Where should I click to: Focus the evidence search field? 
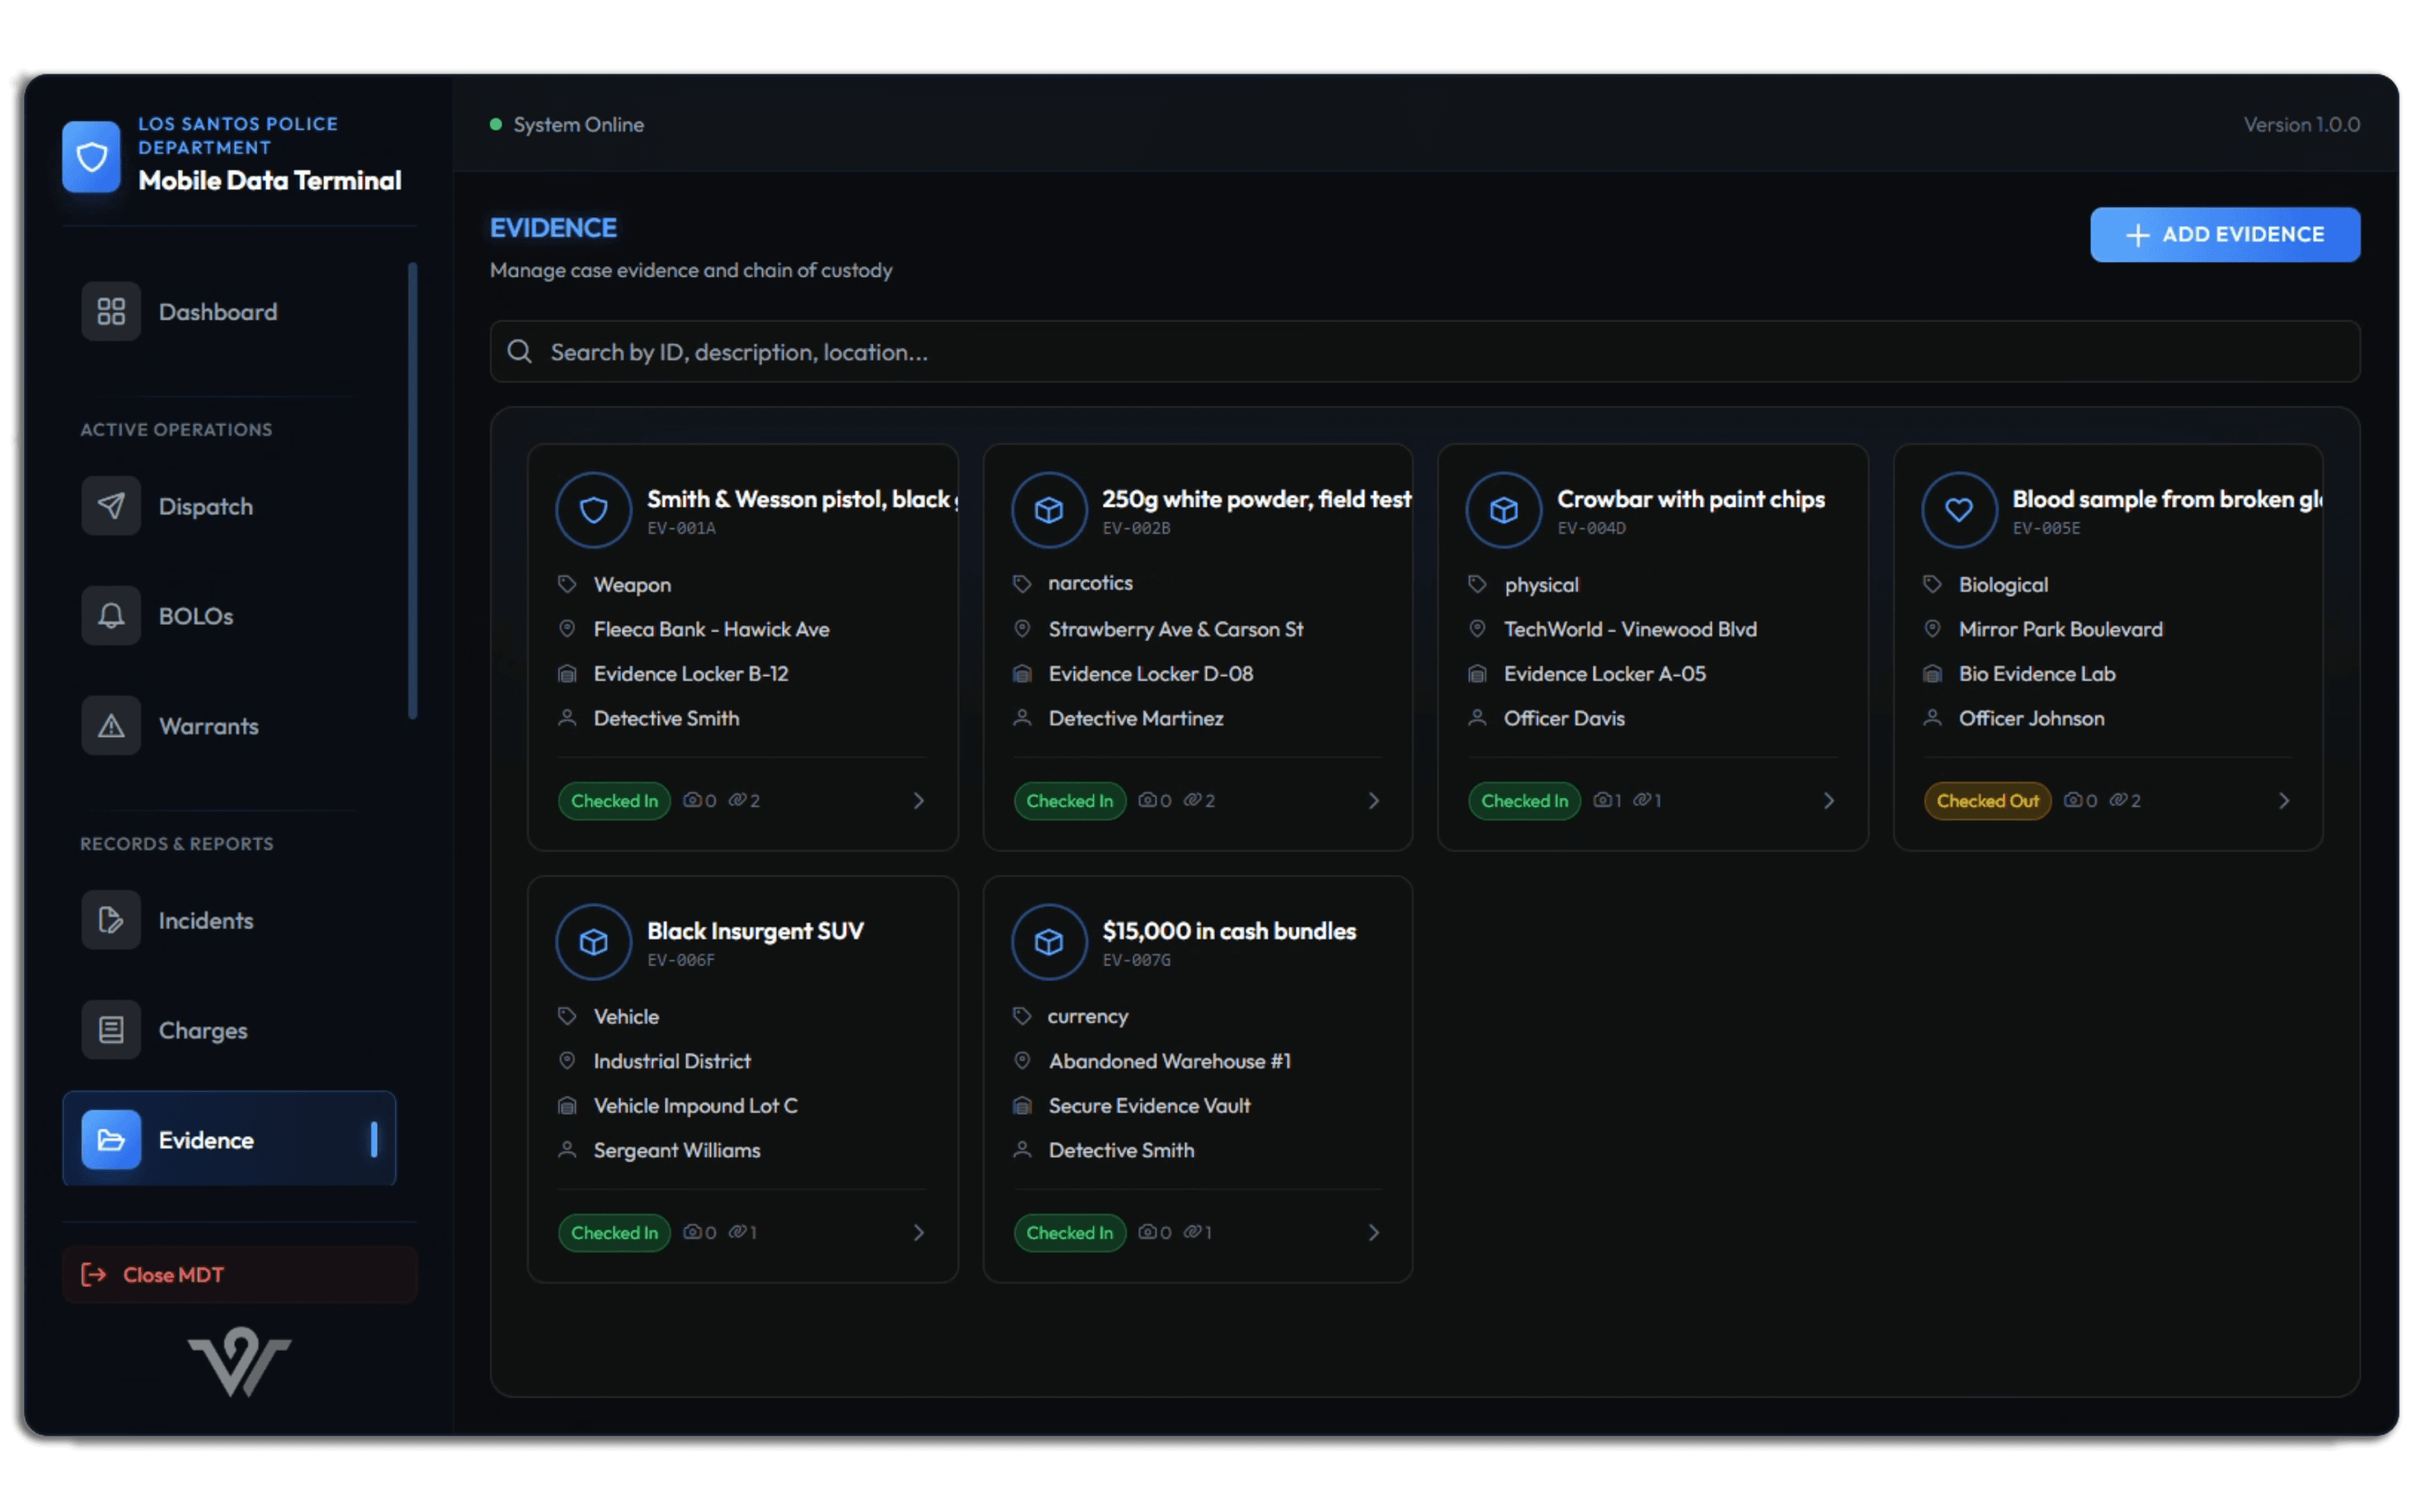point(1424,352)
